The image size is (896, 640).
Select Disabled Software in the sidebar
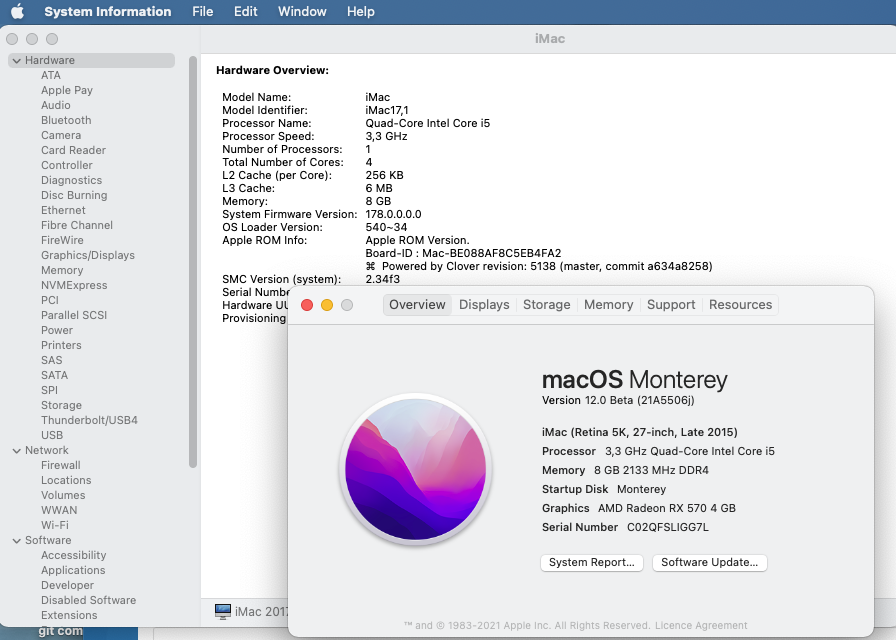click(x=89, y=600)
